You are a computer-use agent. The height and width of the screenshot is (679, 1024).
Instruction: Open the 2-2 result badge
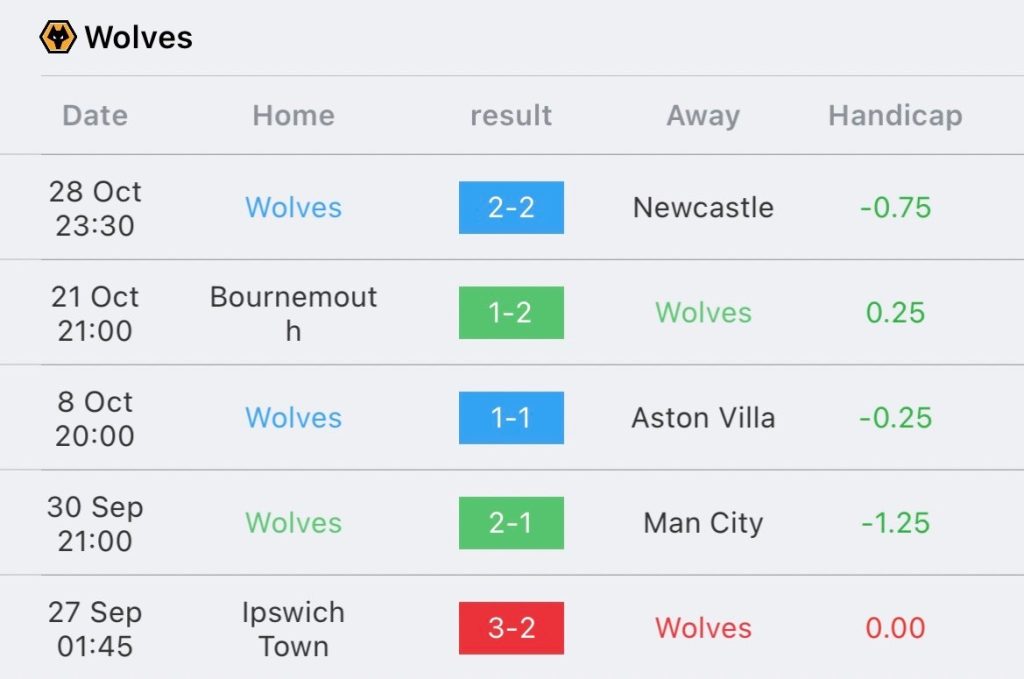point(511,208)
